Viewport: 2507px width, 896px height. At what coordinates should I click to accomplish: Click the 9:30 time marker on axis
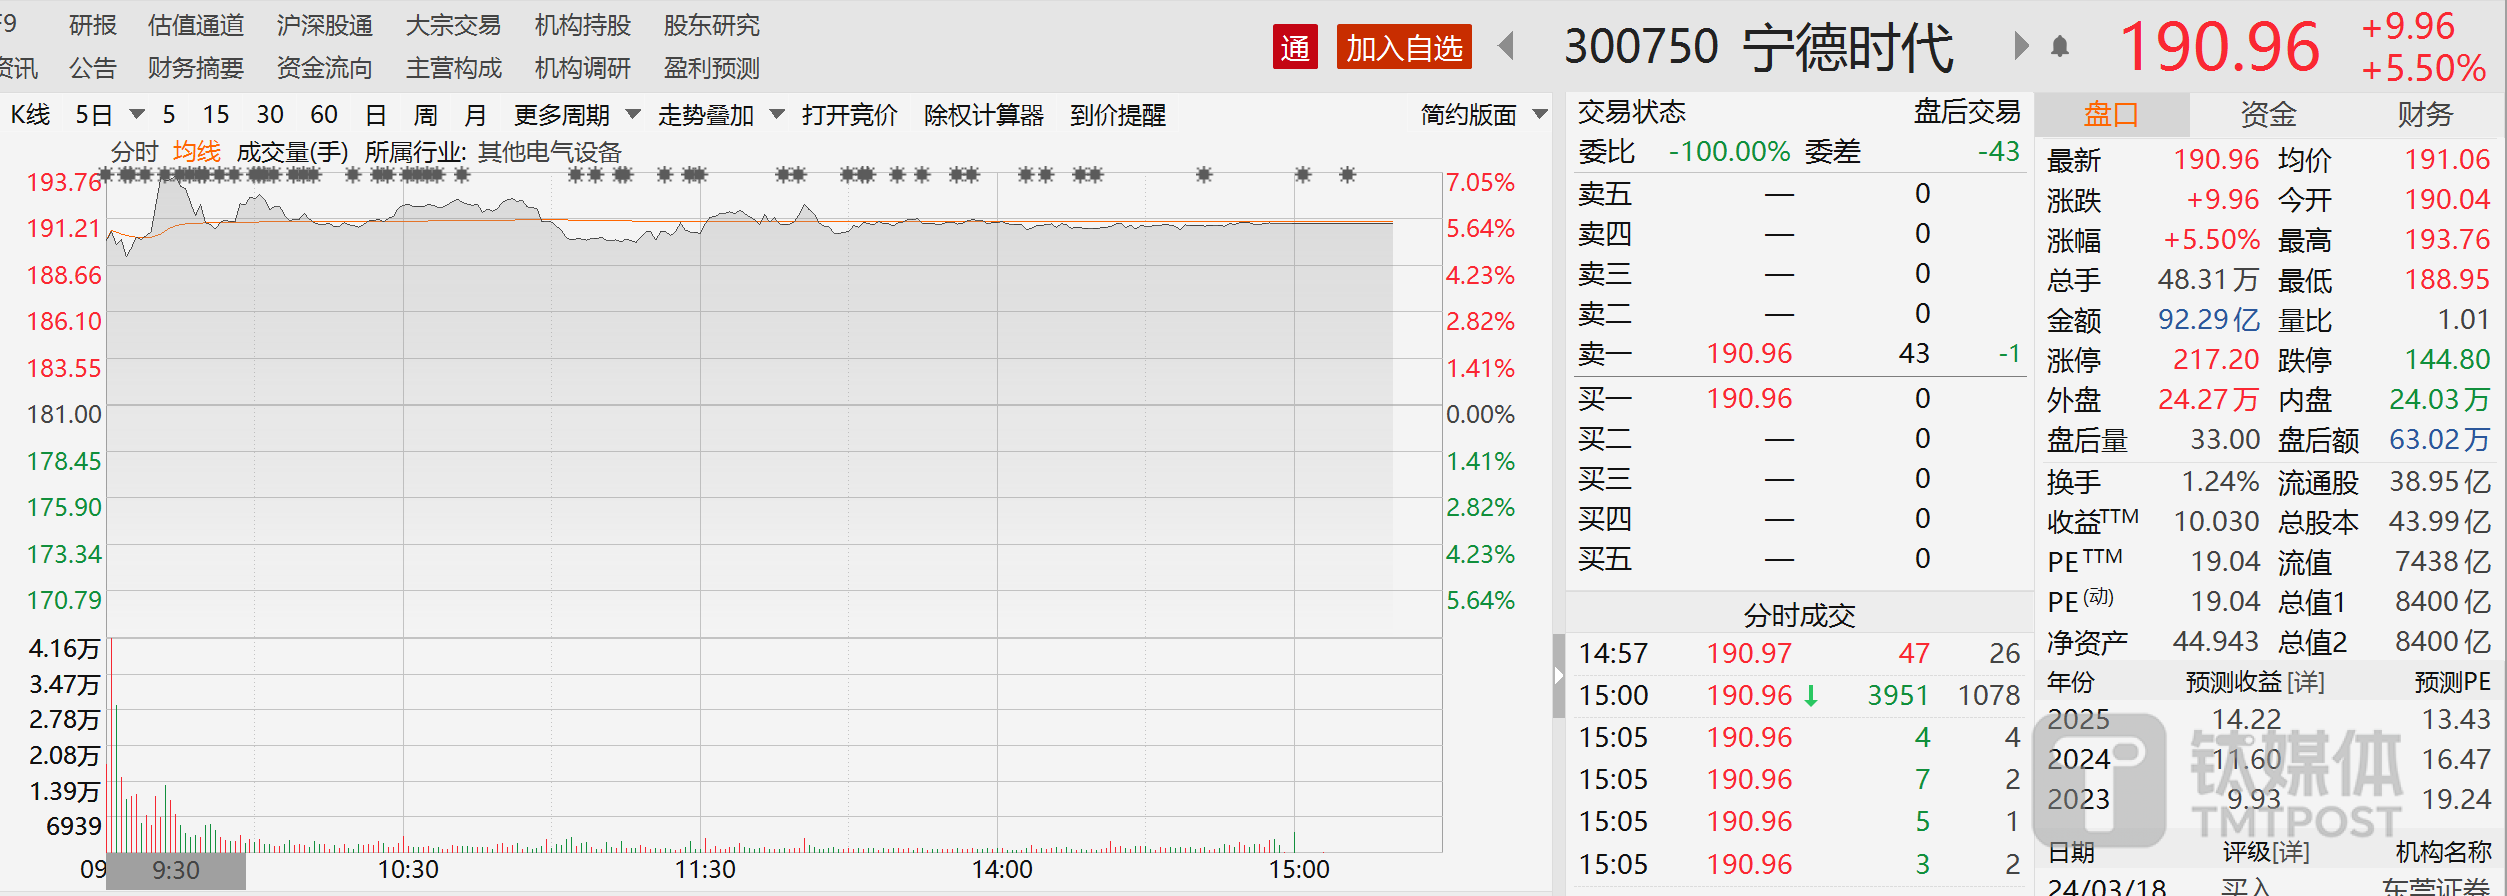click(x=176, y=870)
